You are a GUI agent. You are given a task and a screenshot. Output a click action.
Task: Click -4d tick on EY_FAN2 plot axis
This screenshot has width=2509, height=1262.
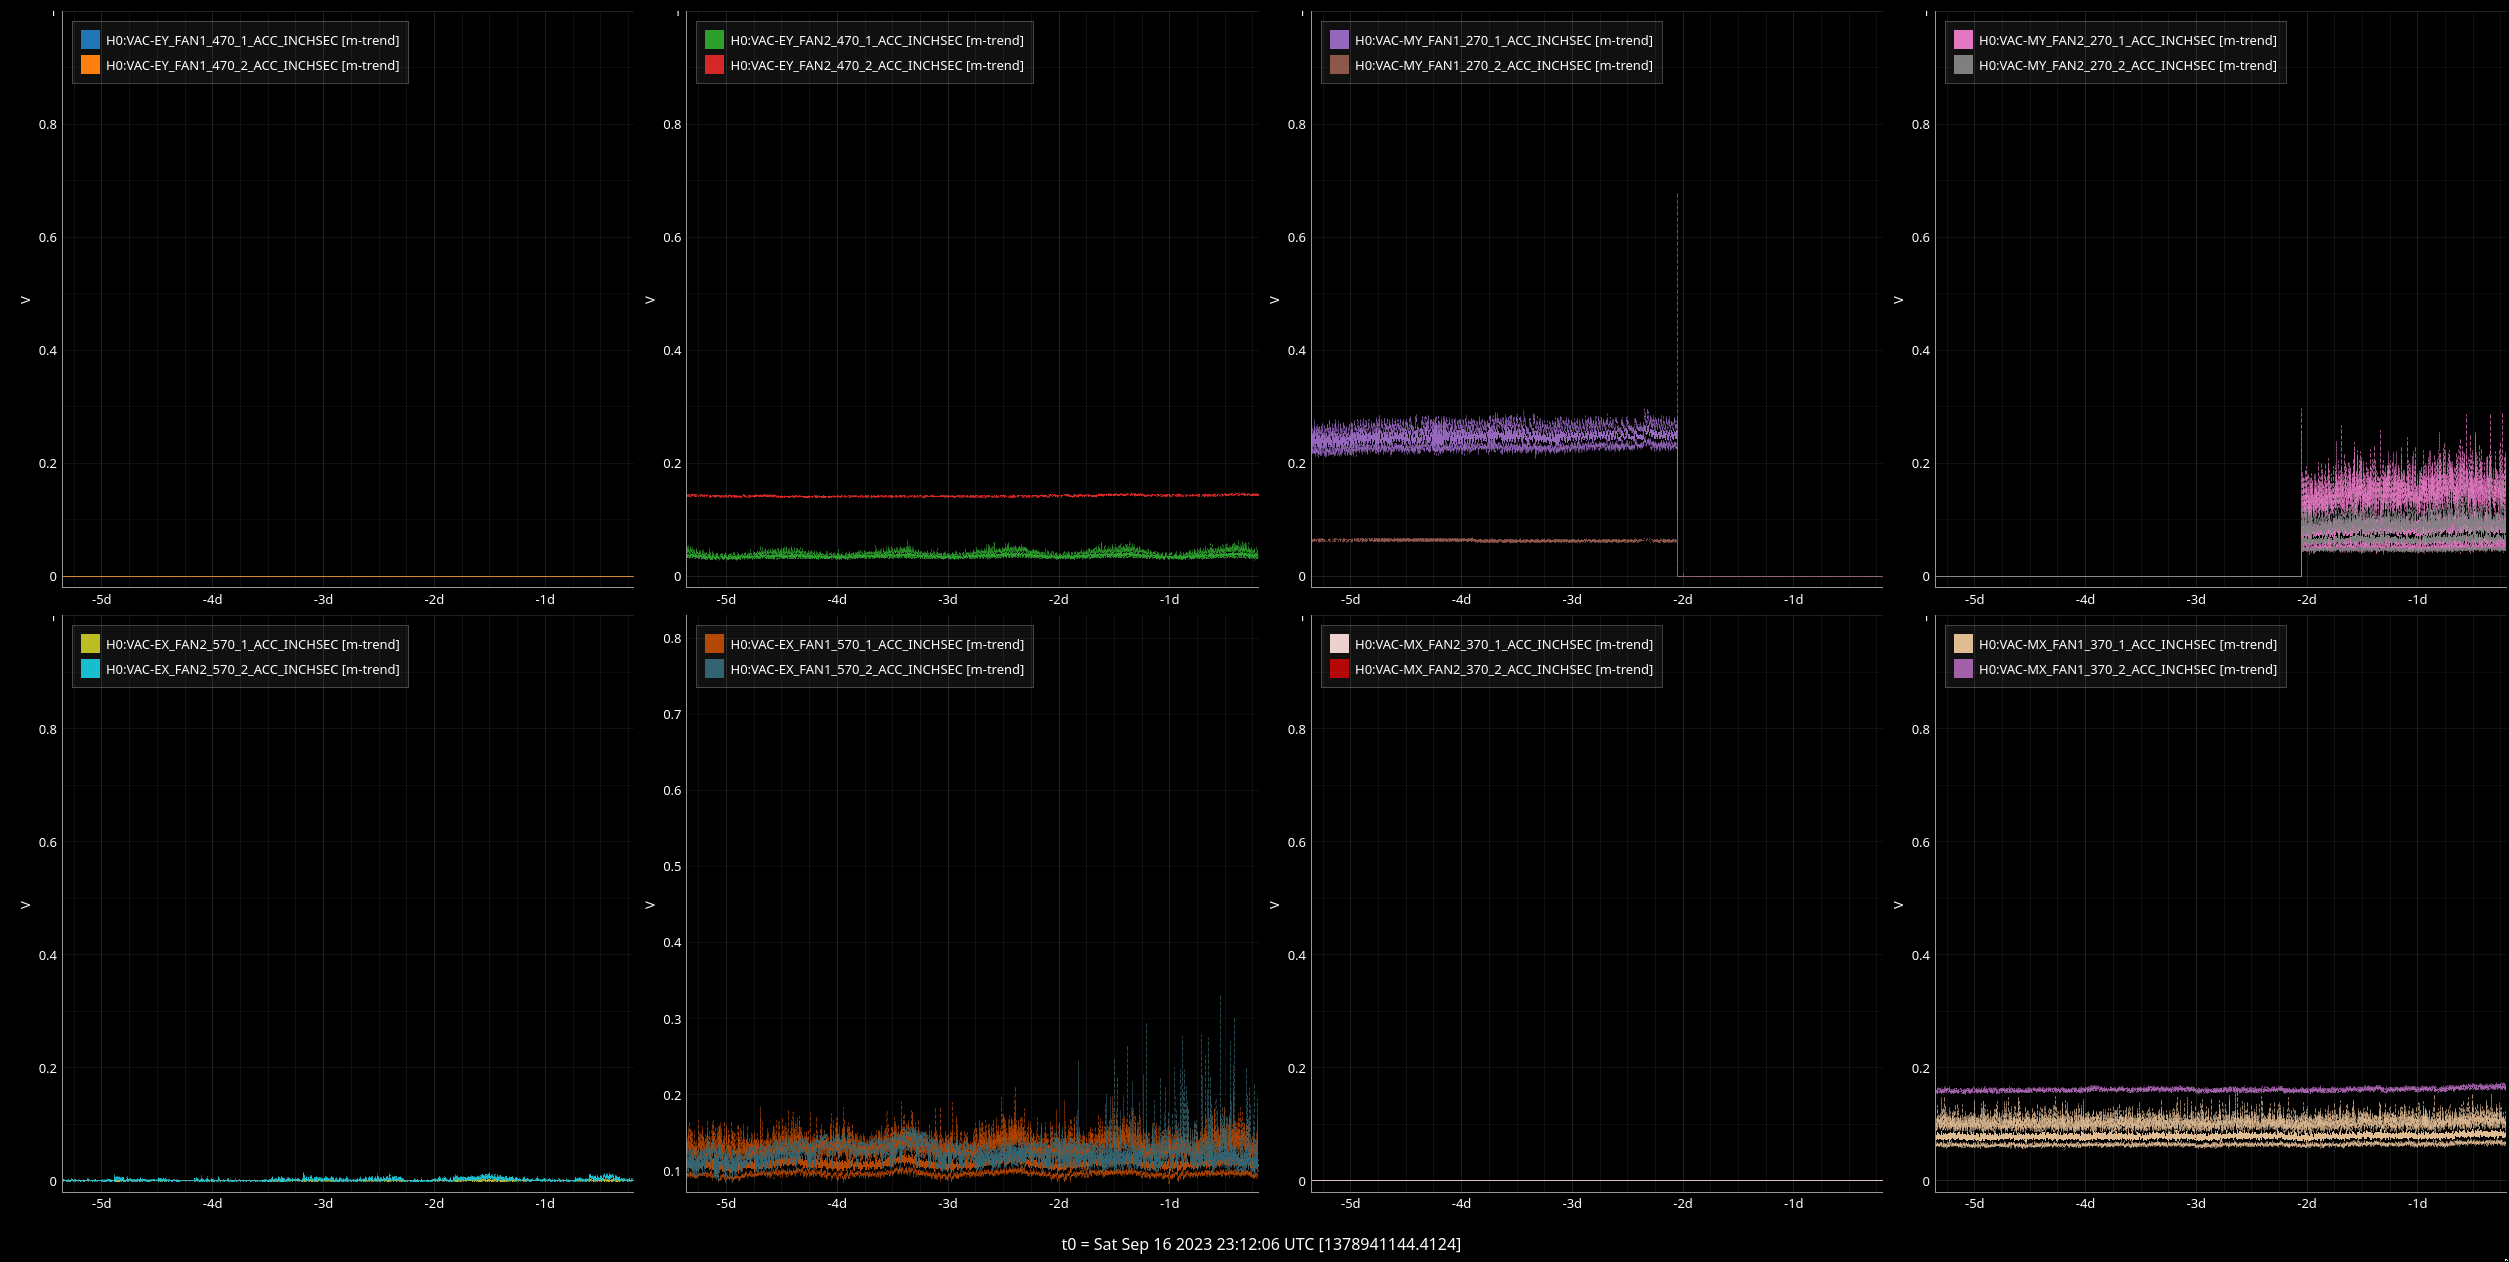(x=837, y=600)
